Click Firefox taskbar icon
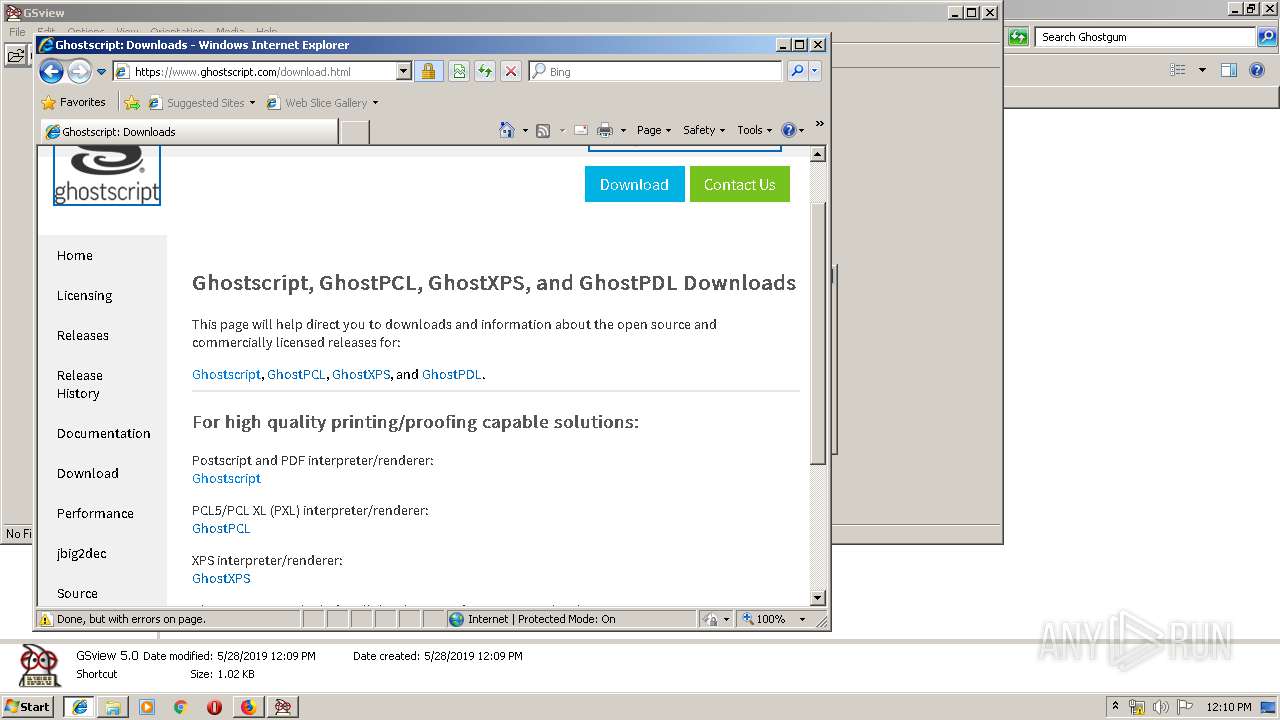1280x720 pixels. [248, 707]
